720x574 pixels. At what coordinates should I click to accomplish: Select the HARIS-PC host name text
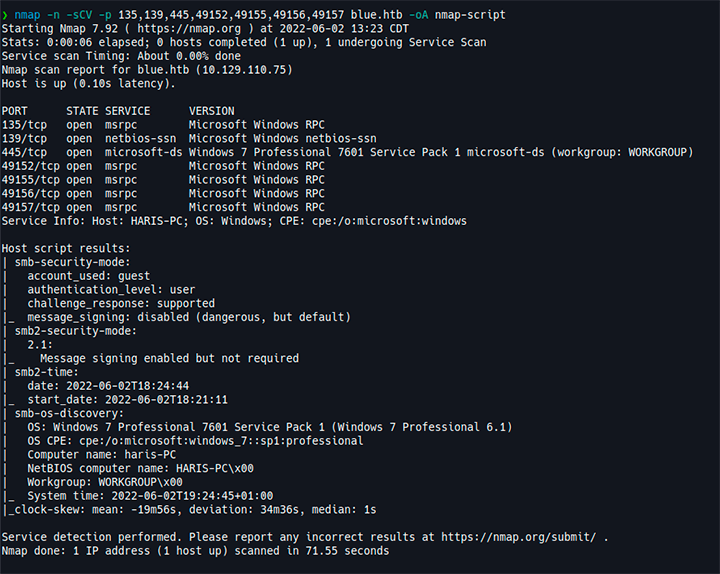(157, 221)
